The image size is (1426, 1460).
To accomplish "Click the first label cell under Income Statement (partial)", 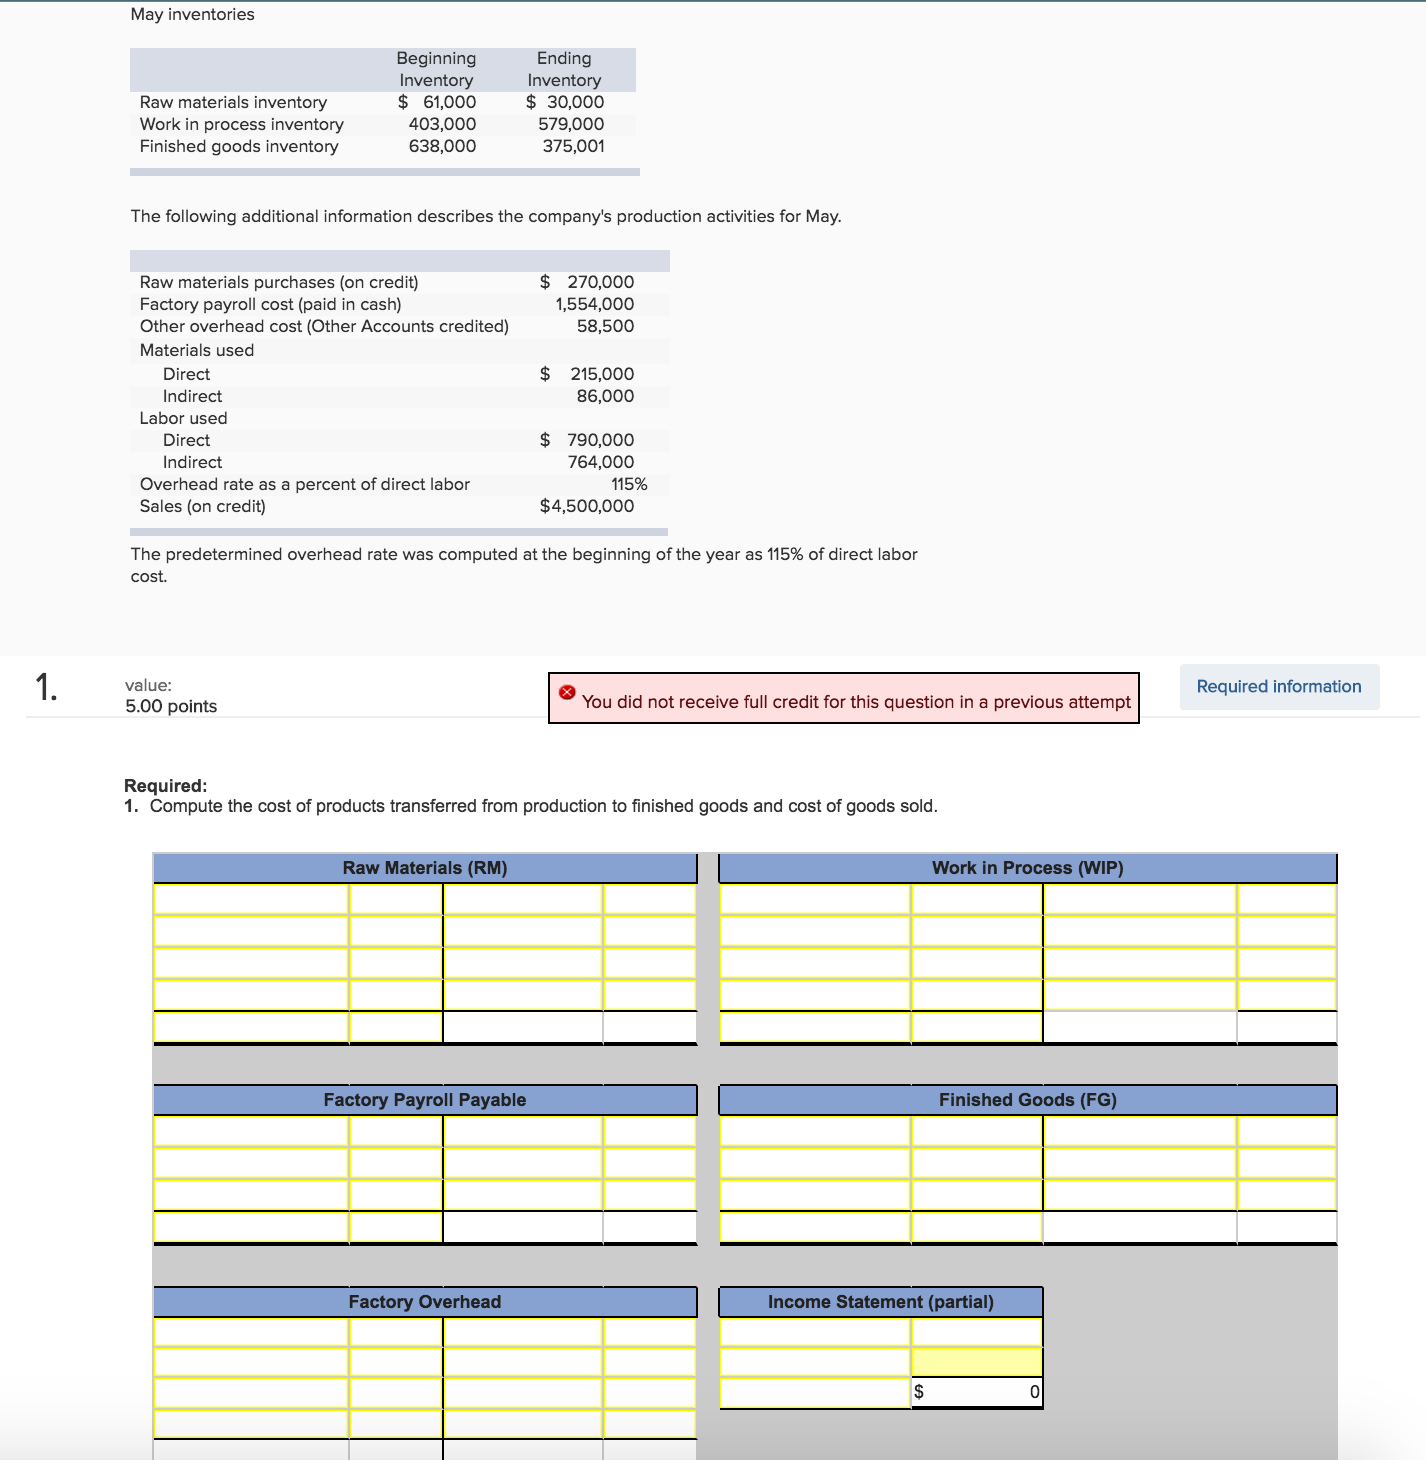I will click(x=815, y=1332).
